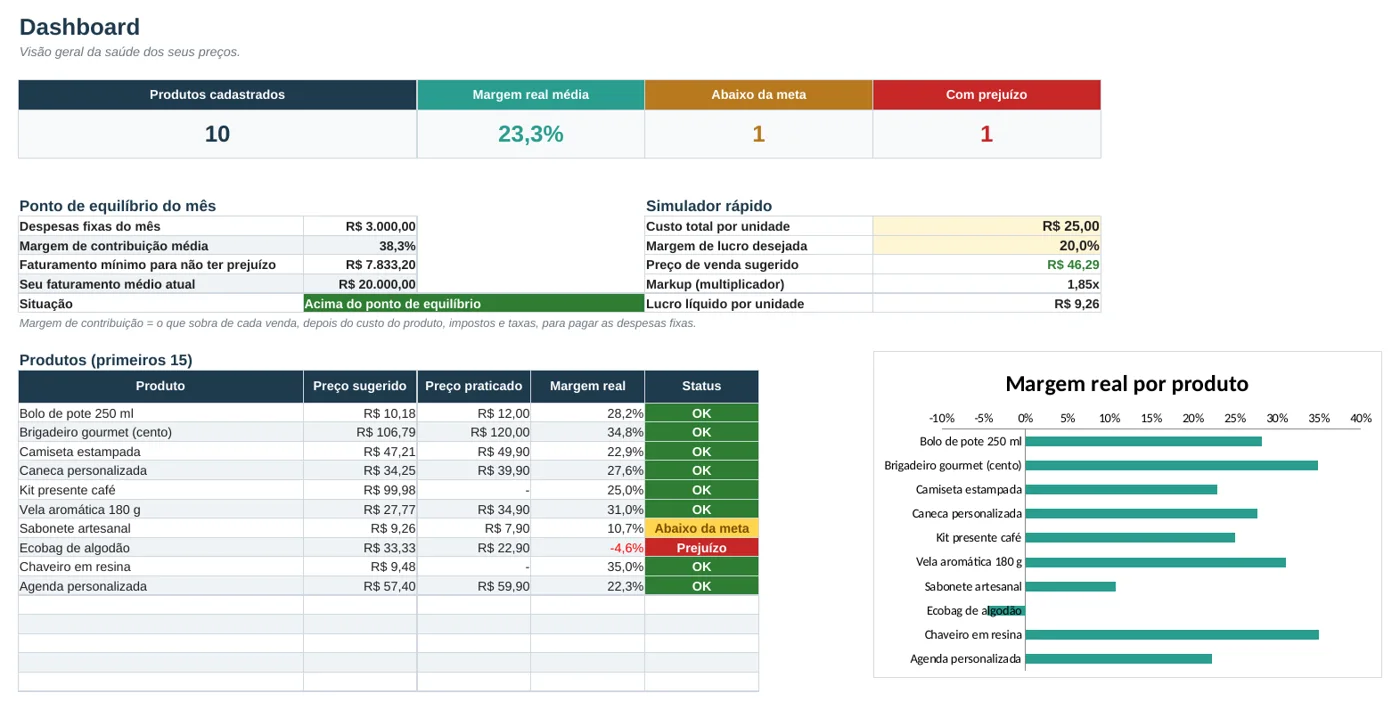Image resolution: width=1400 pixels, height=710 pixels.
Task: Select the suggested price R$ 46,29
Action: pos(986,265)
